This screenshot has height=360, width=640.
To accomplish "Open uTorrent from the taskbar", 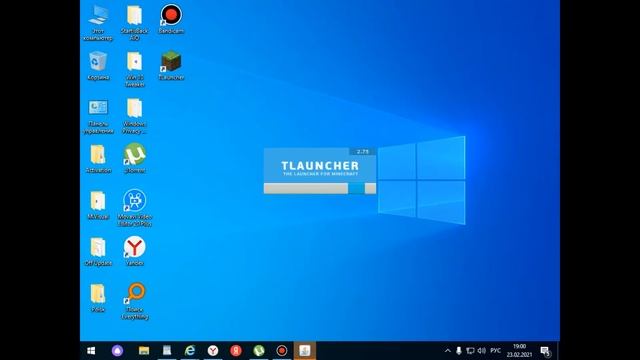I will (259, 351).
